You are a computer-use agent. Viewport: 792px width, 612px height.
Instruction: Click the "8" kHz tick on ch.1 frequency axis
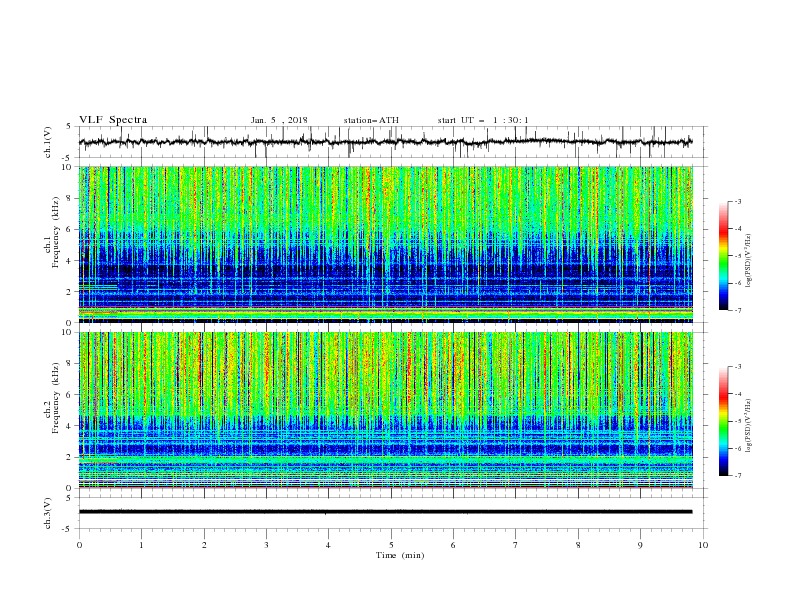[x=69, y=198]
